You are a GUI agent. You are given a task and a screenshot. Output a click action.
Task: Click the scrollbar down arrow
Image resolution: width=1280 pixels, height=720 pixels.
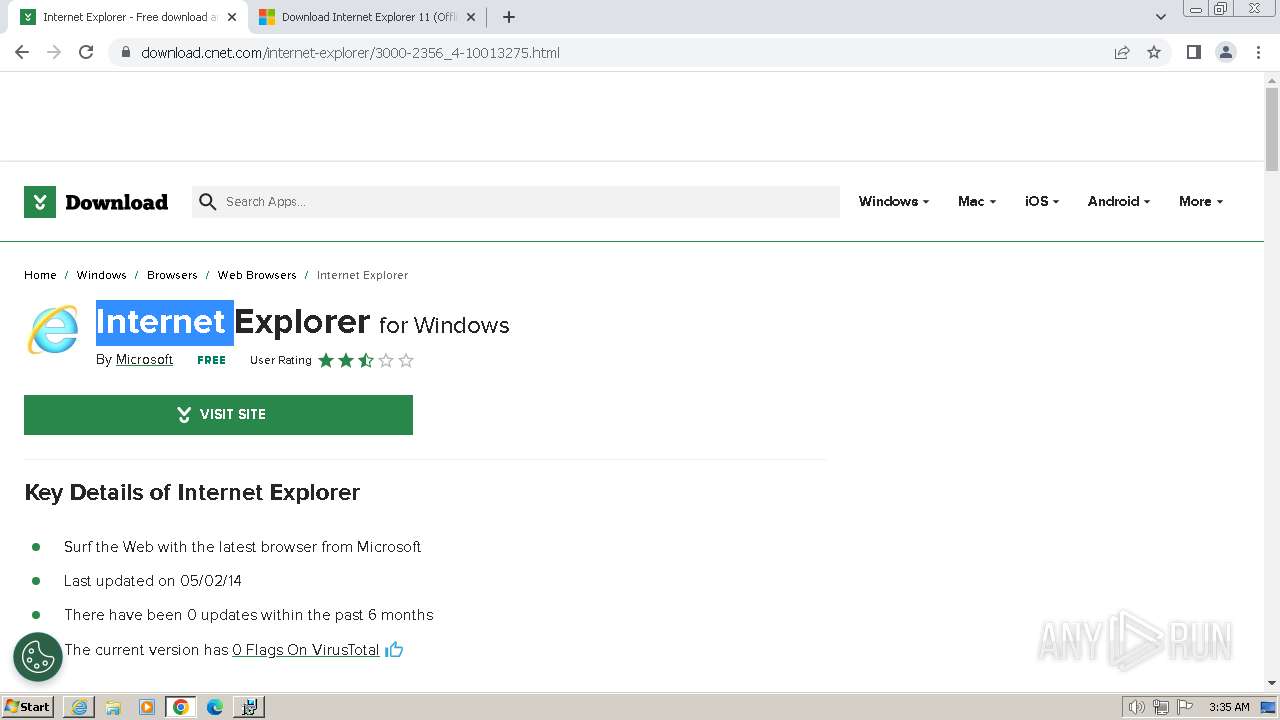pos(1272,683)
